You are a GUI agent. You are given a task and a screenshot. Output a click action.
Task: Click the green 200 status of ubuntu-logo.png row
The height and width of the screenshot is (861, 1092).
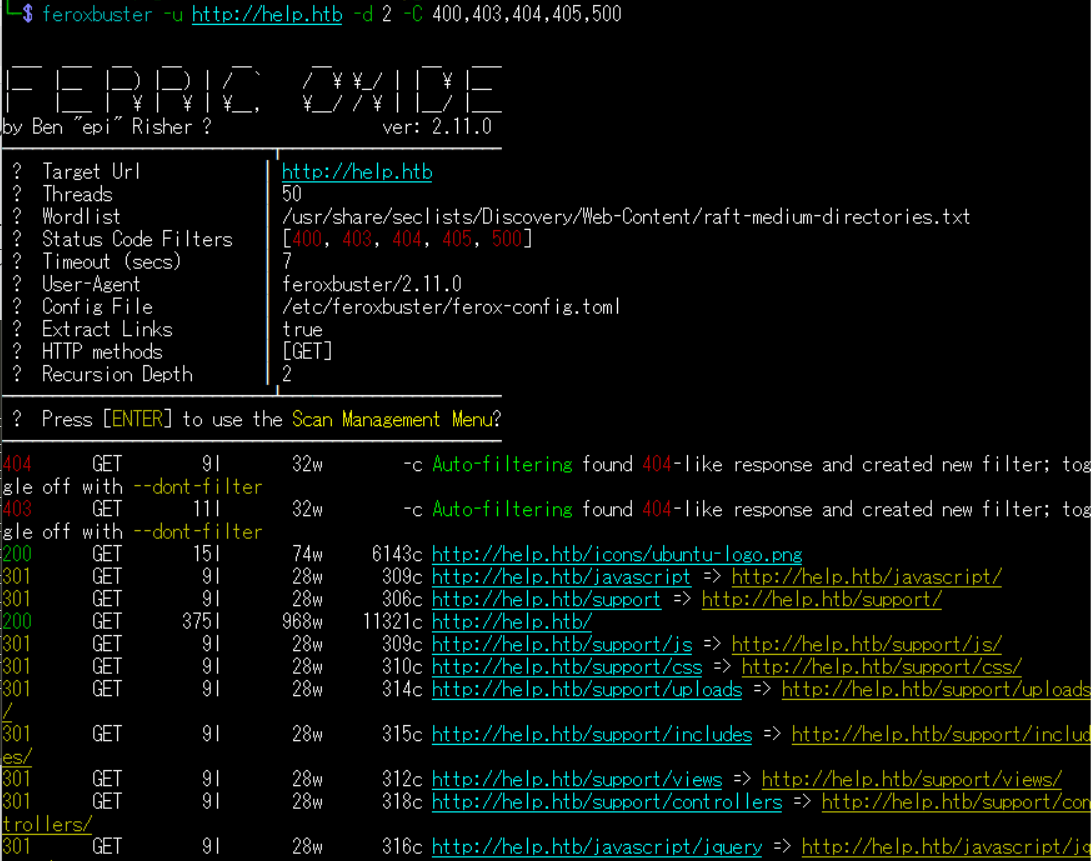pos(17,554)
